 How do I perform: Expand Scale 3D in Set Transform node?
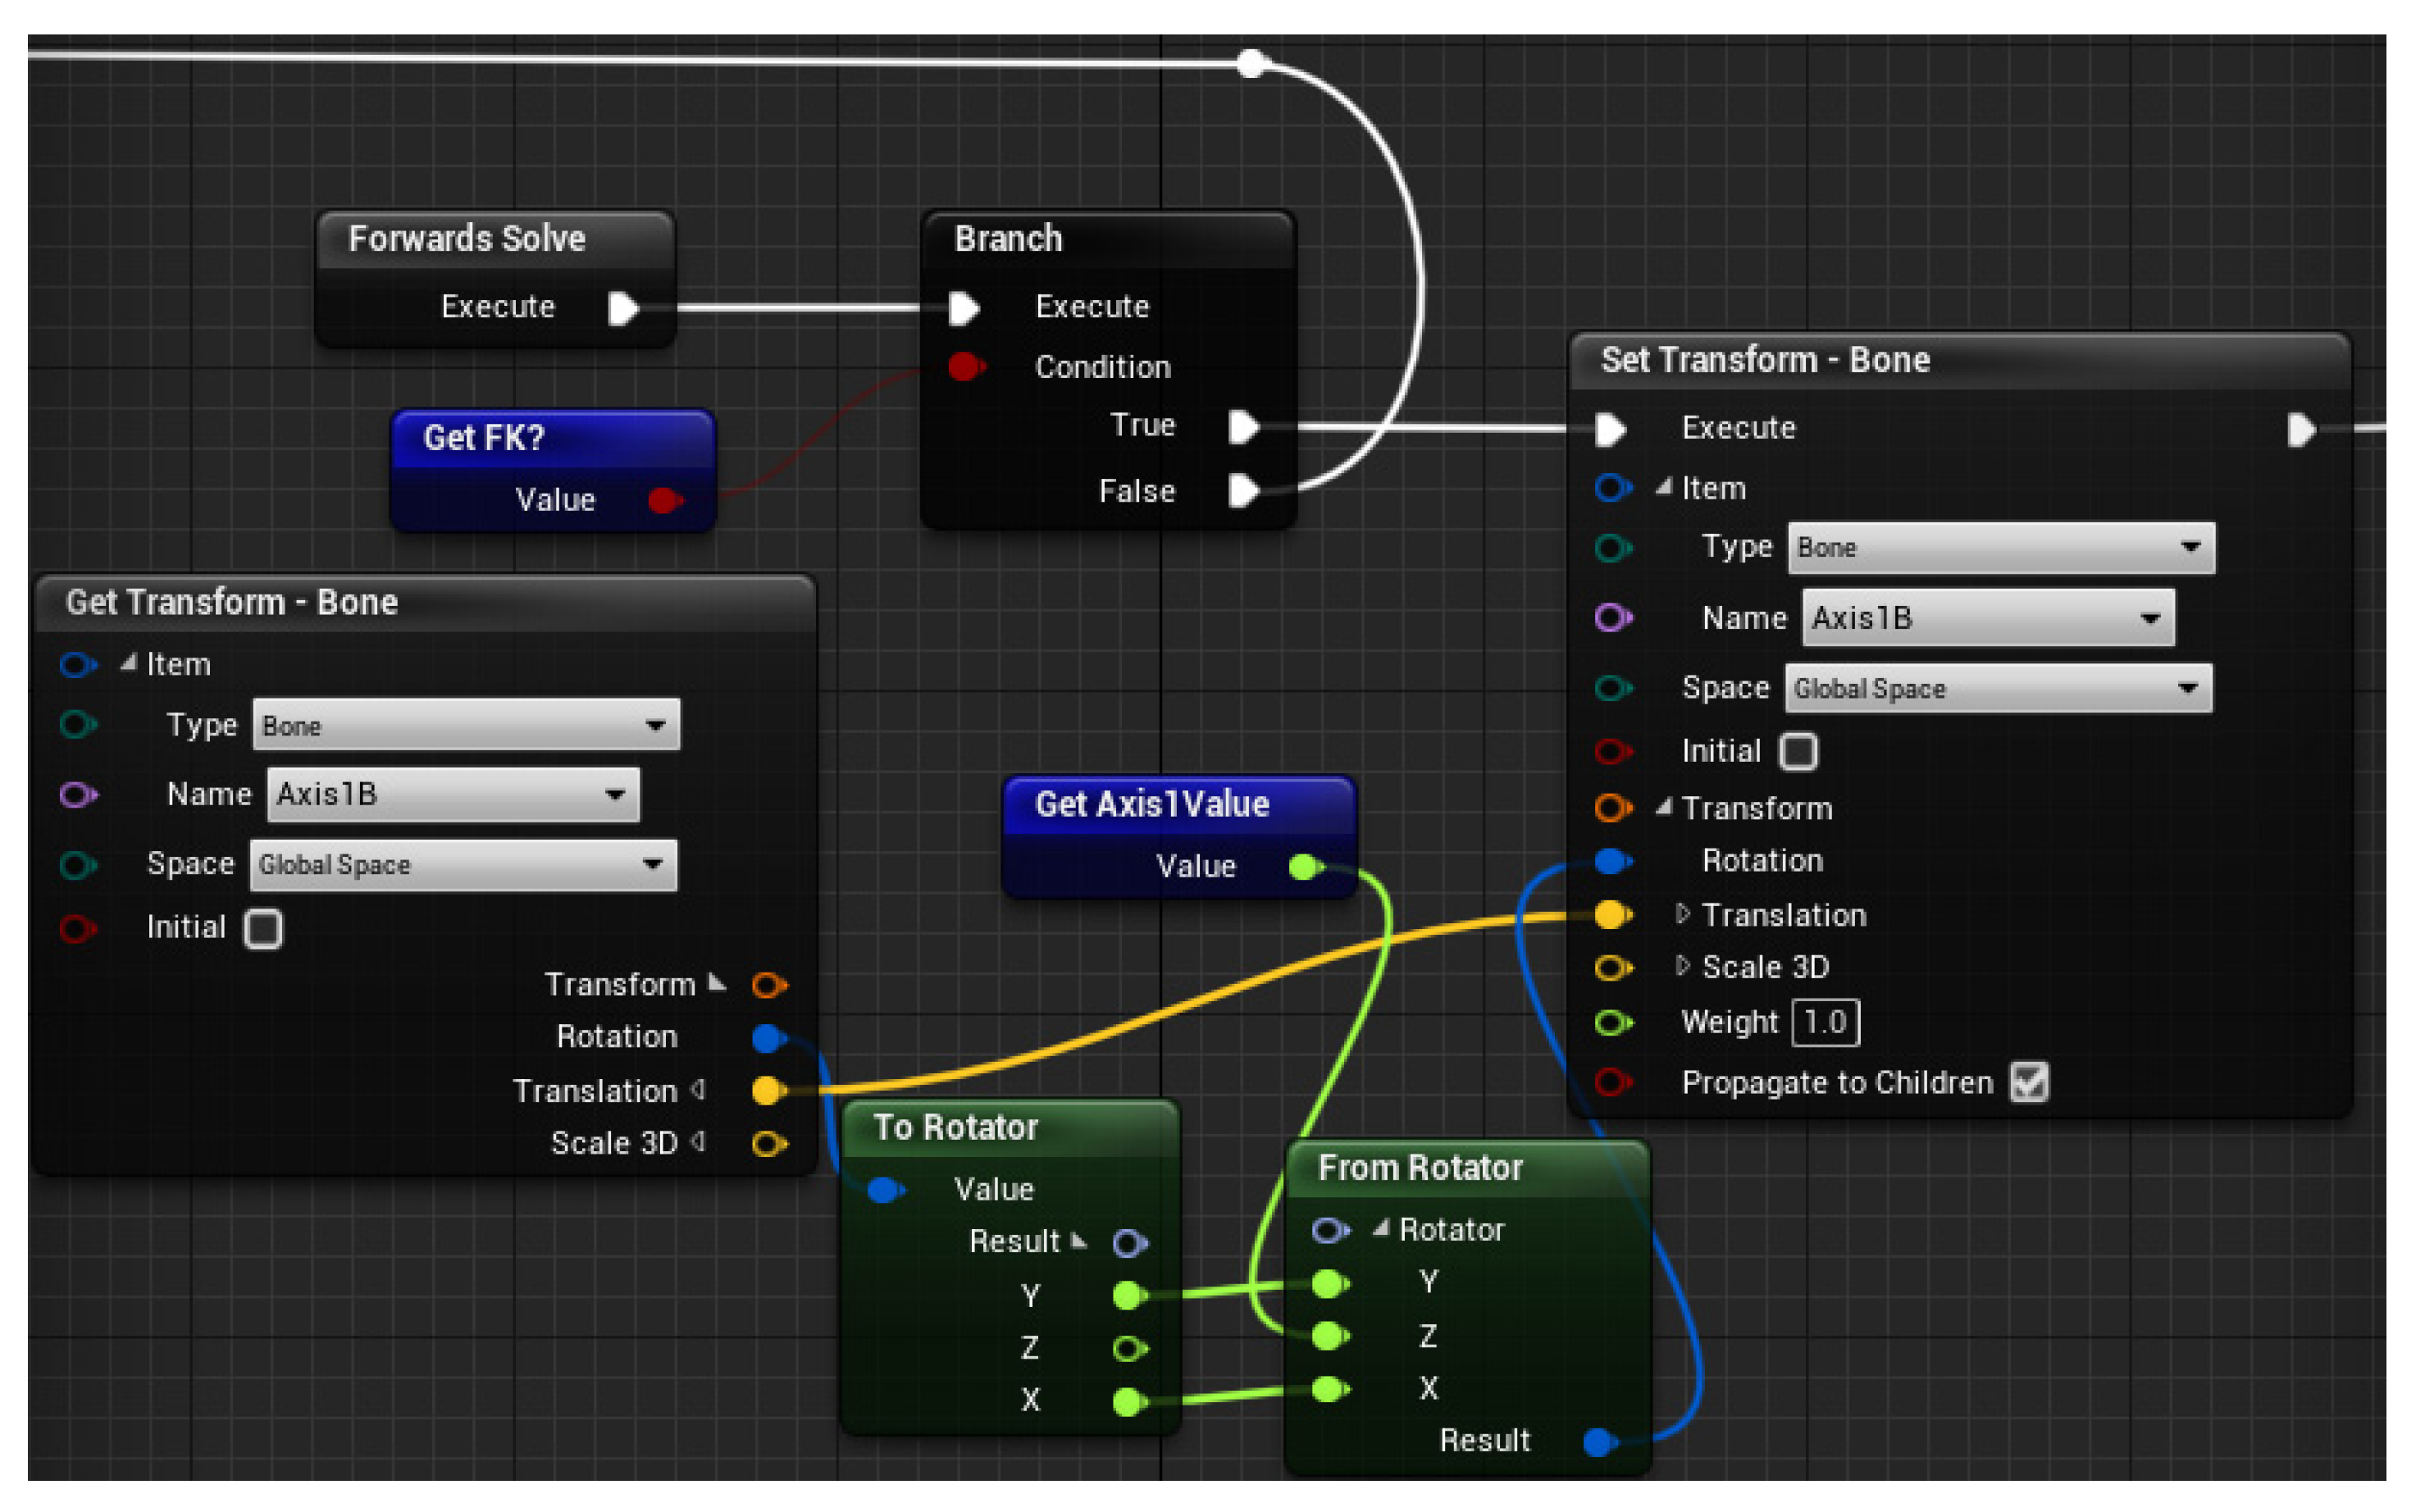click(x=1683, y=966)
